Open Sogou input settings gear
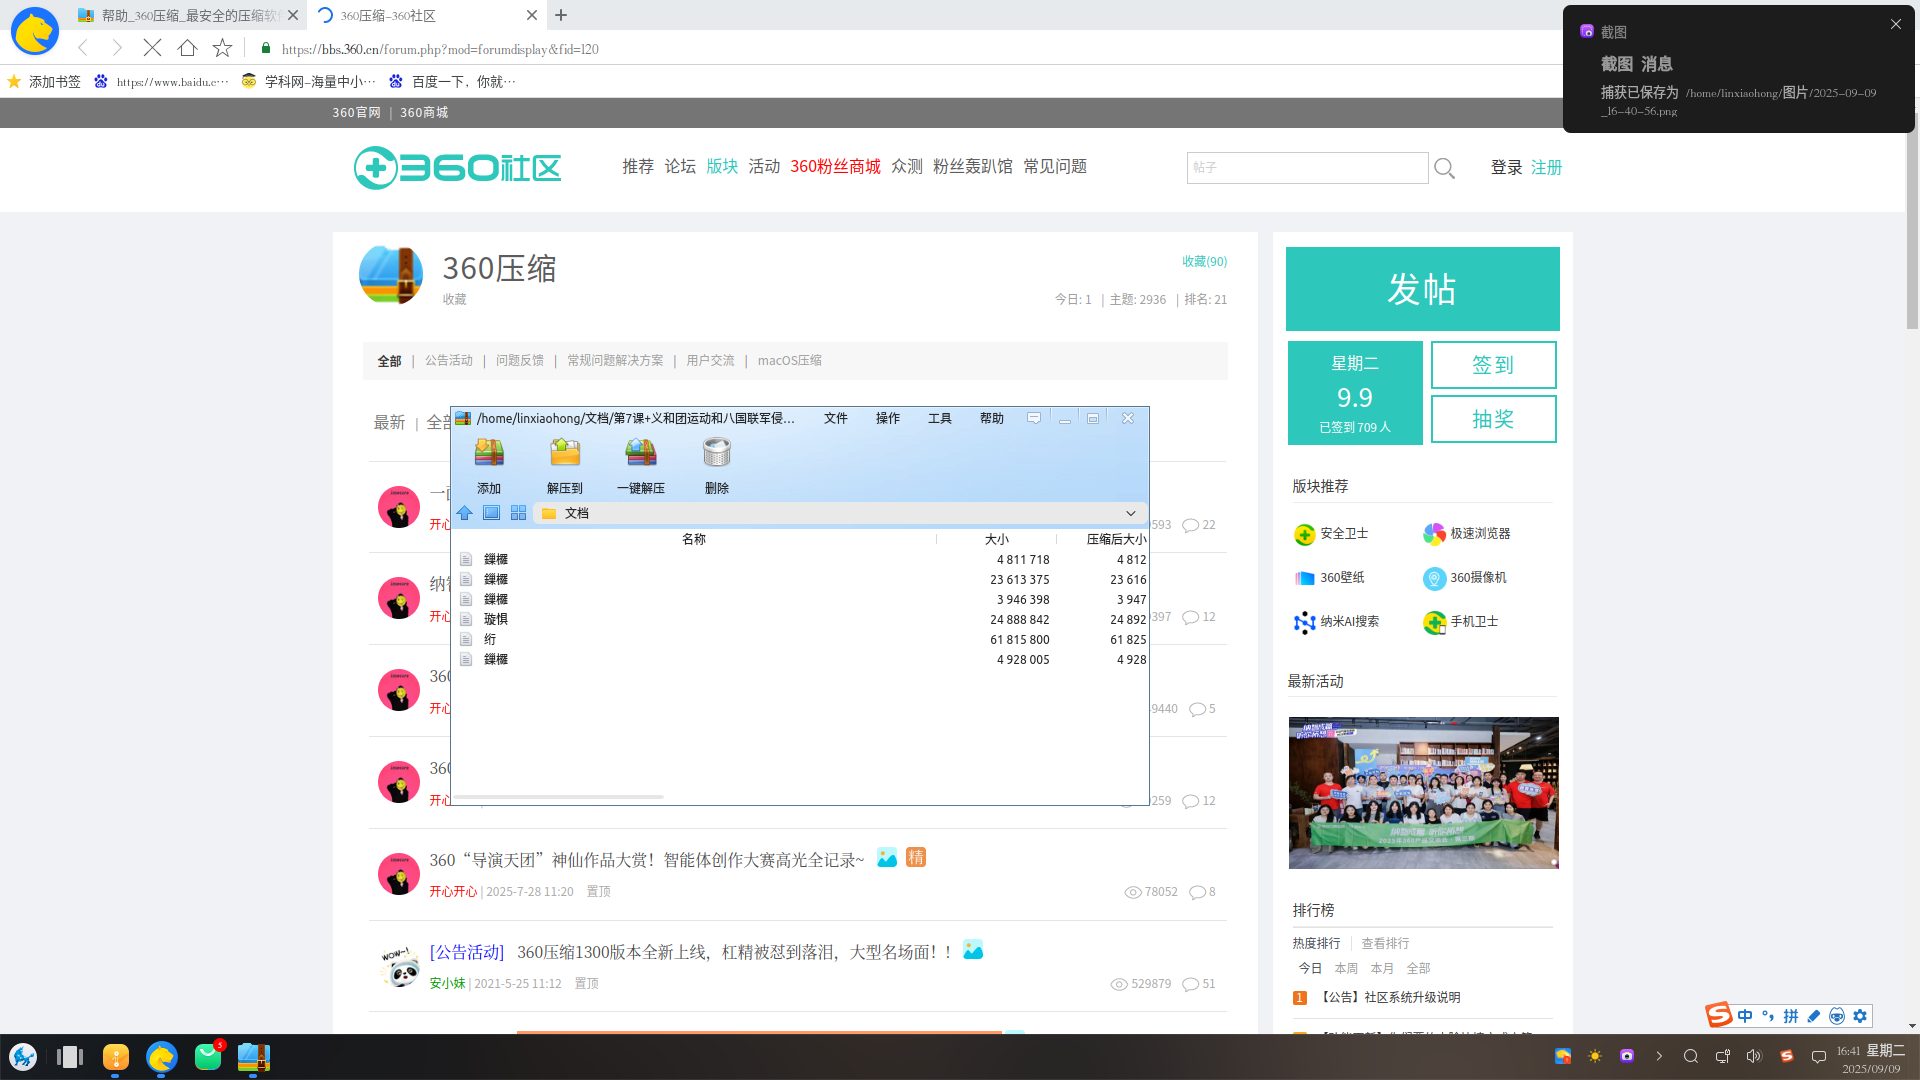1920x1080 pixels. click(x=1860, y=1016)
